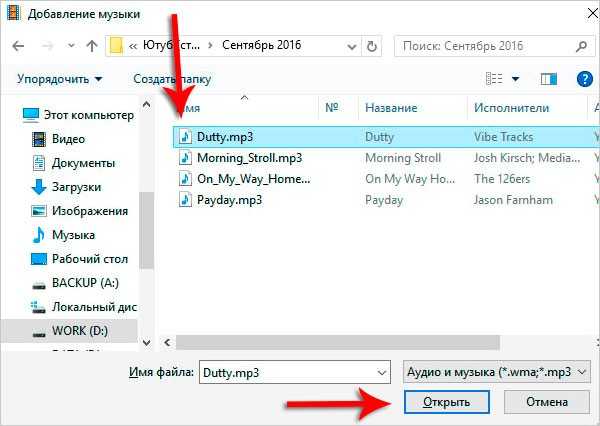Sort by the Название column header
This screenshot has width=600, height=426.
[x=391, y=108]
